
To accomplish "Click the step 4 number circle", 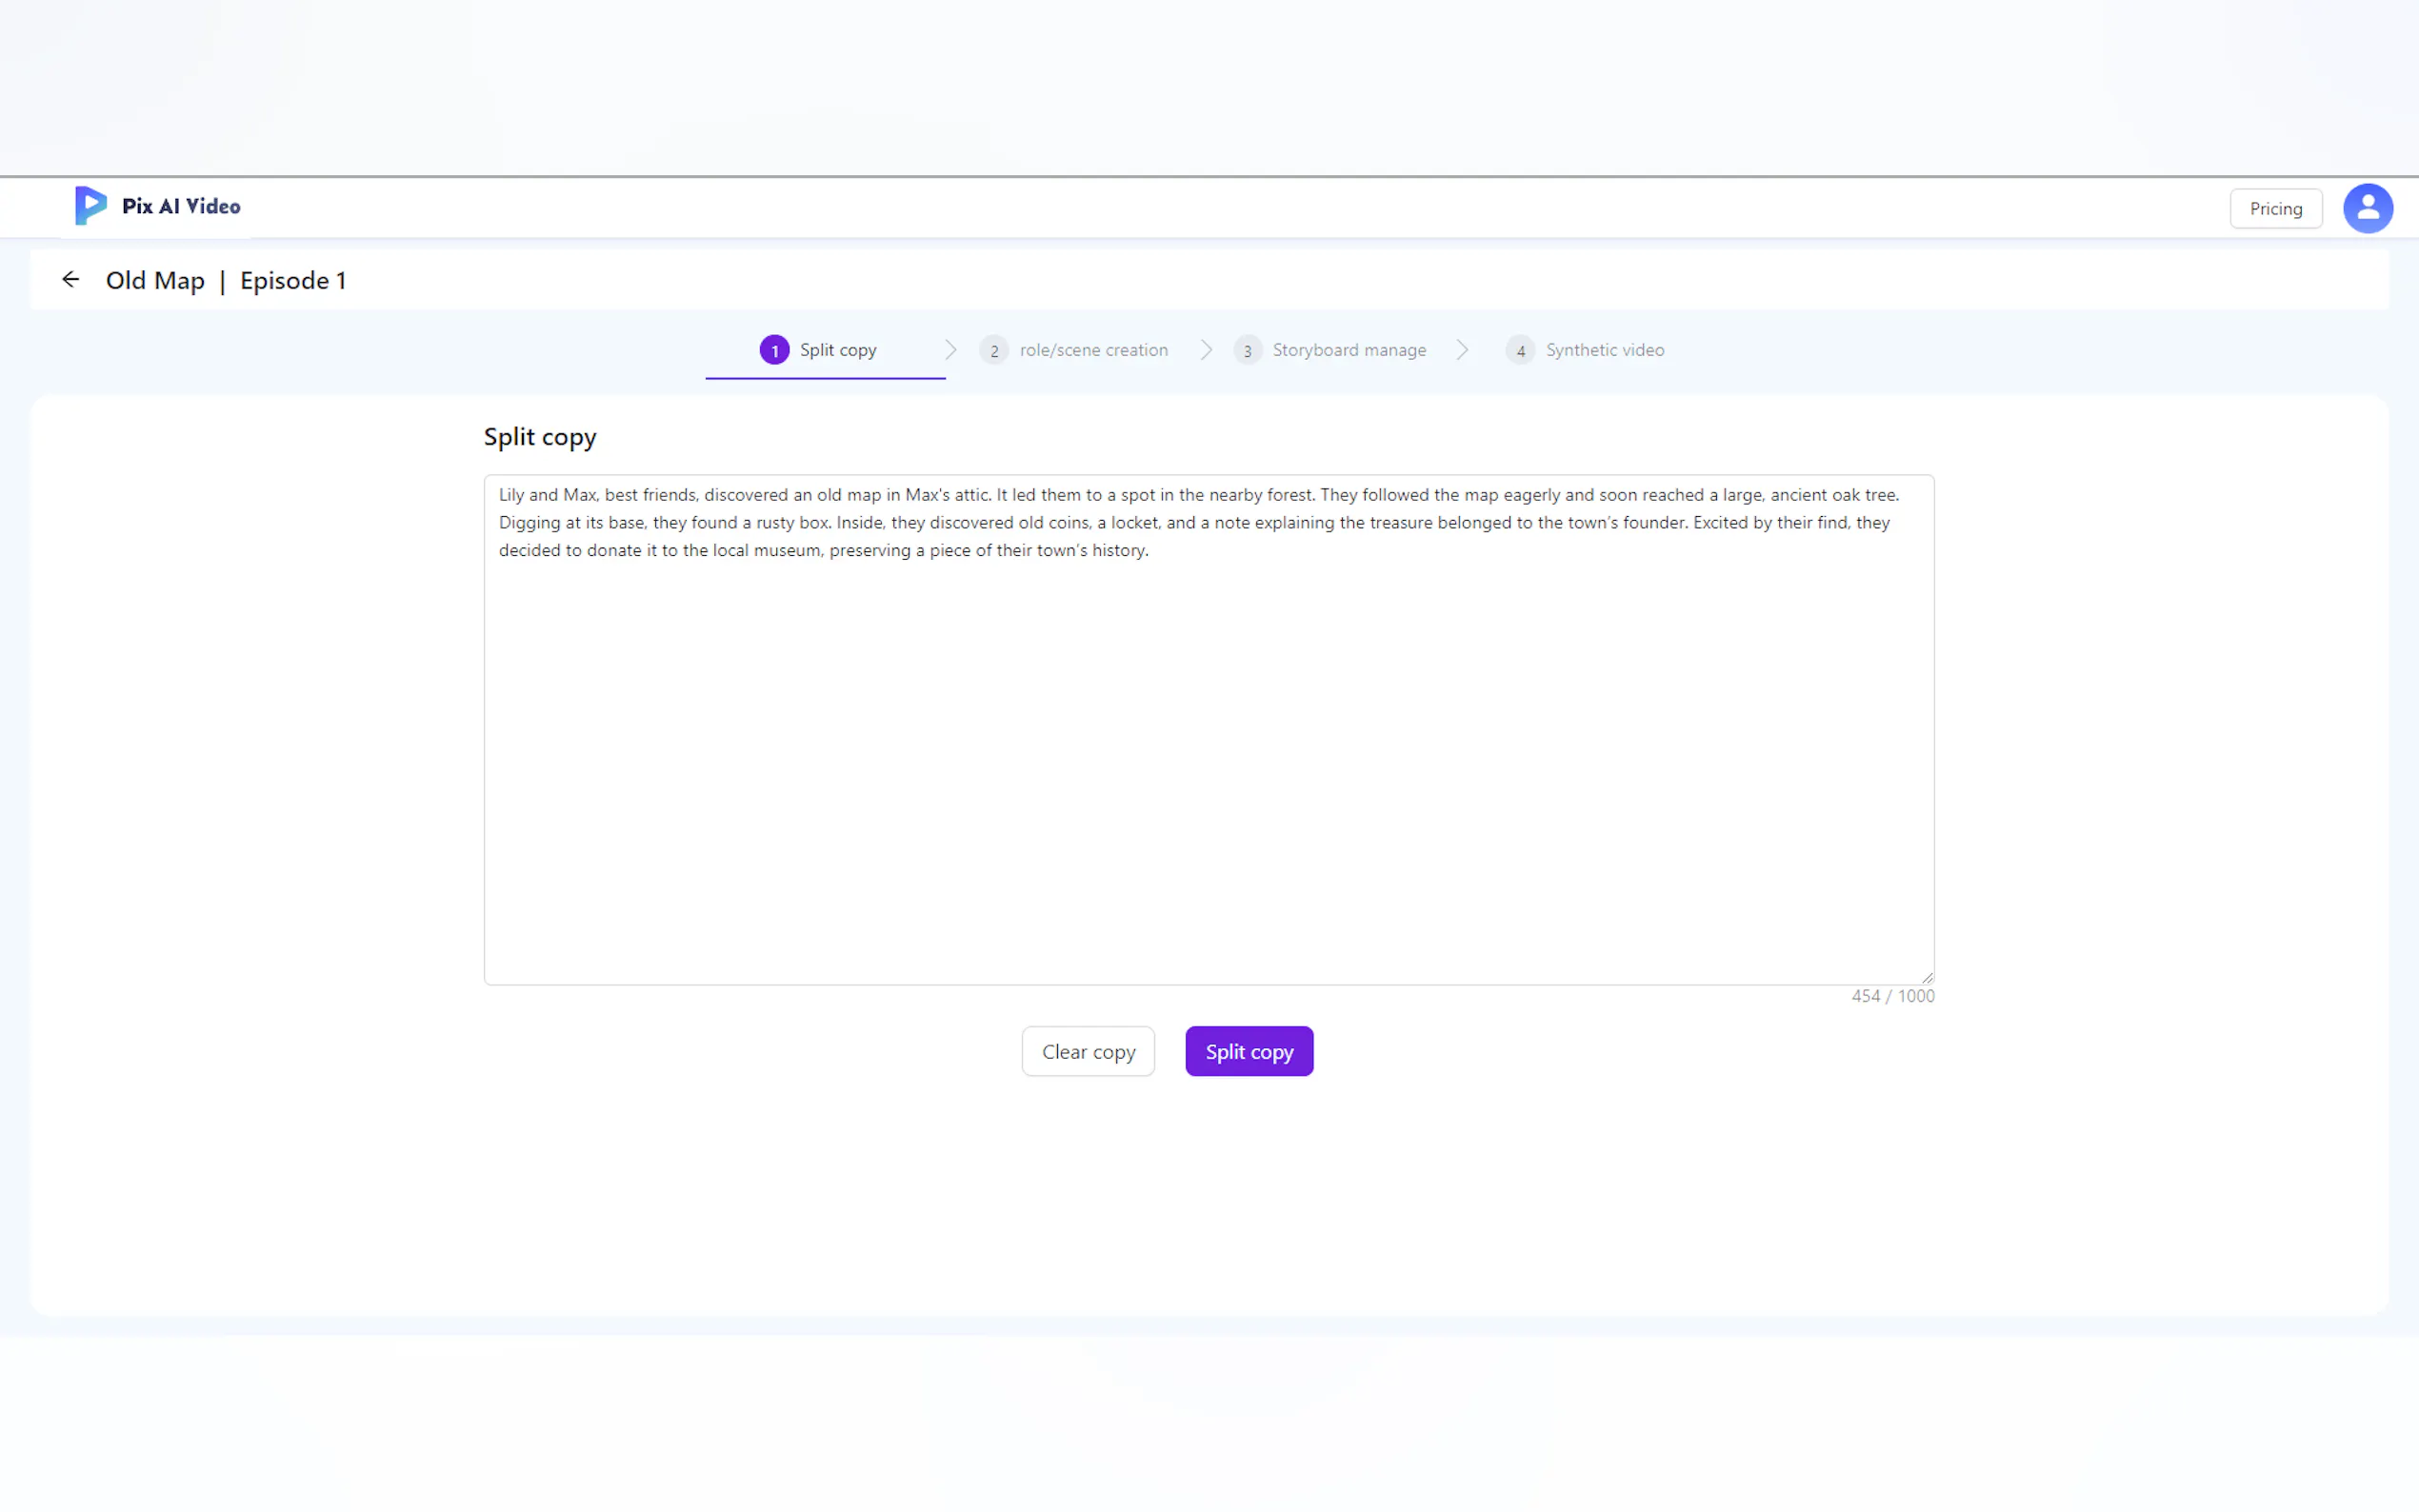I will (x=1520, y=350).
